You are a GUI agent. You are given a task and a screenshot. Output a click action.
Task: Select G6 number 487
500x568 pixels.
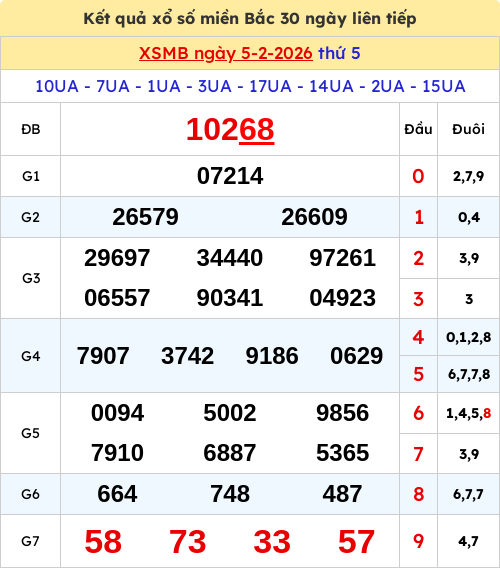point(342,494)
